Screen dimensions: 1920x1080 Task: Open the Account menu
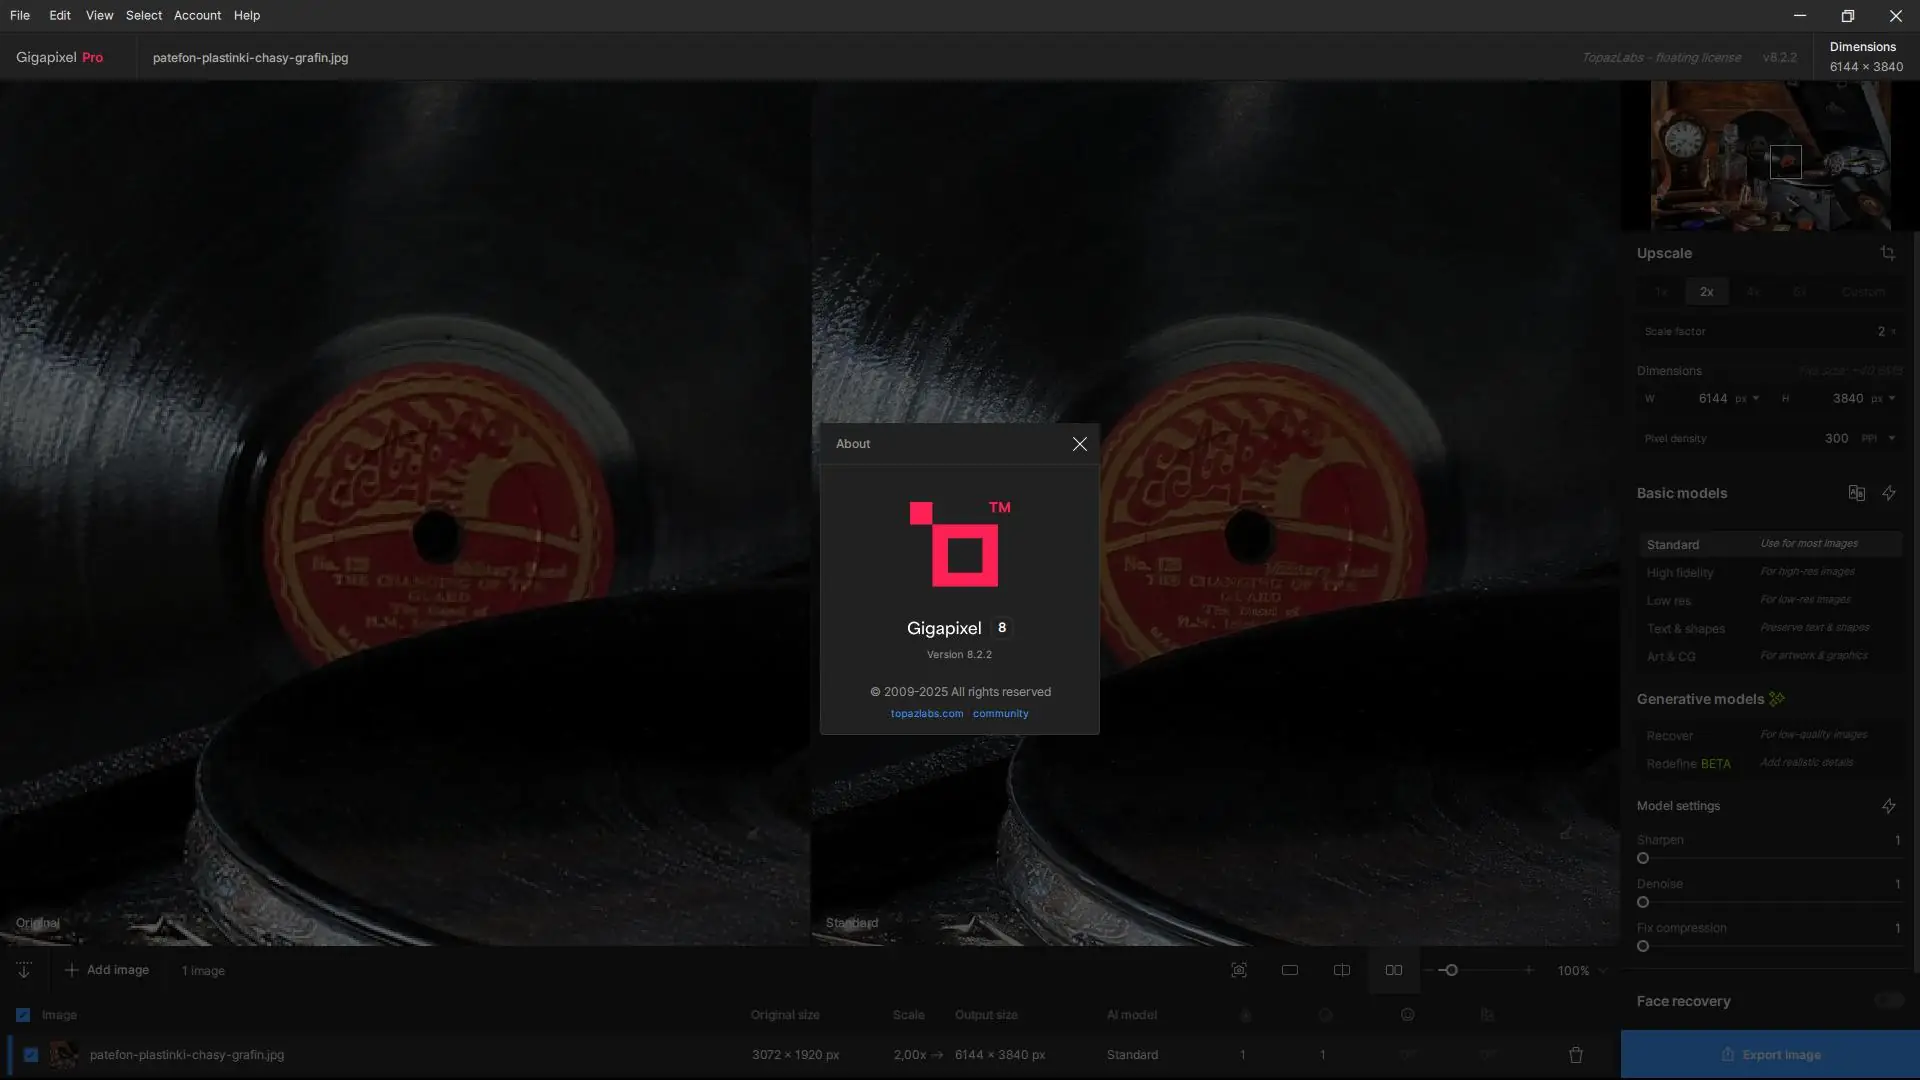coord(197,16)
